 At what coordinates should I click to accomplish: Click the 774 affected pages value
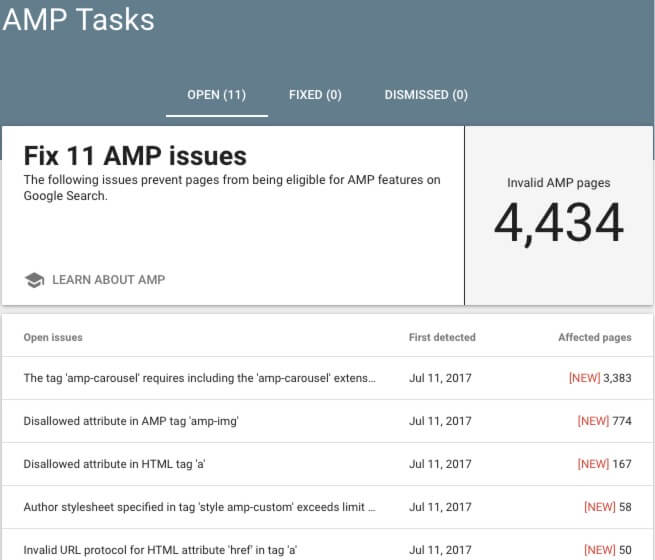click(622, 421)
